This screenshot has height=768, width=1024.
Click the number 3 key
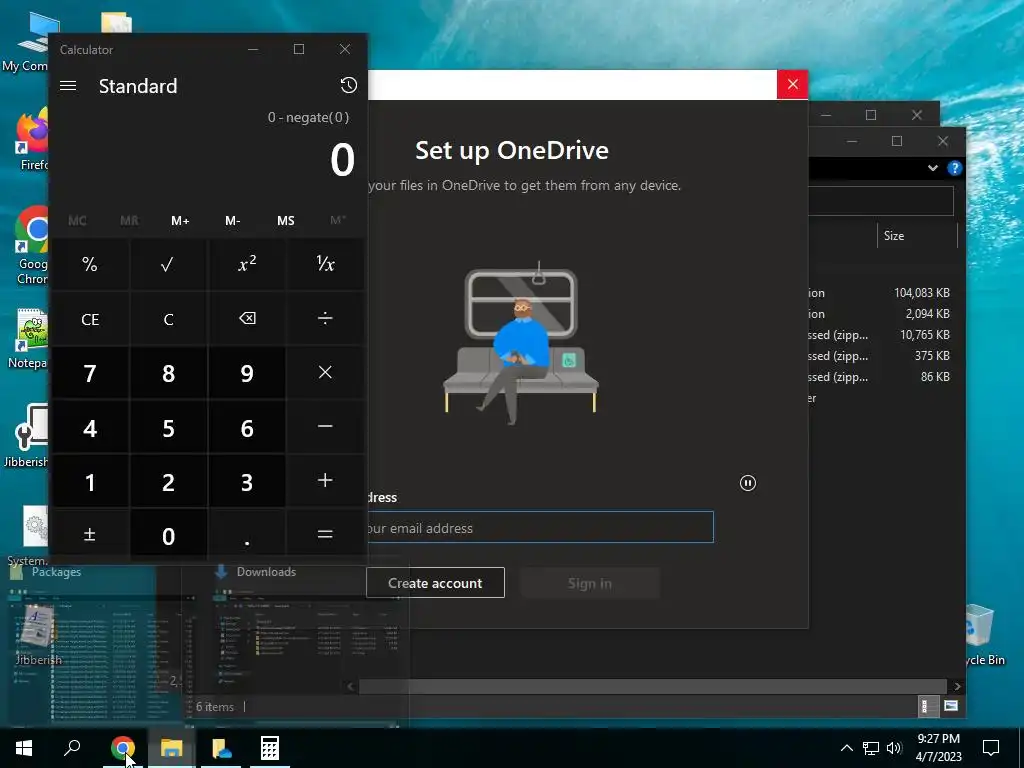tap(247, 481)
